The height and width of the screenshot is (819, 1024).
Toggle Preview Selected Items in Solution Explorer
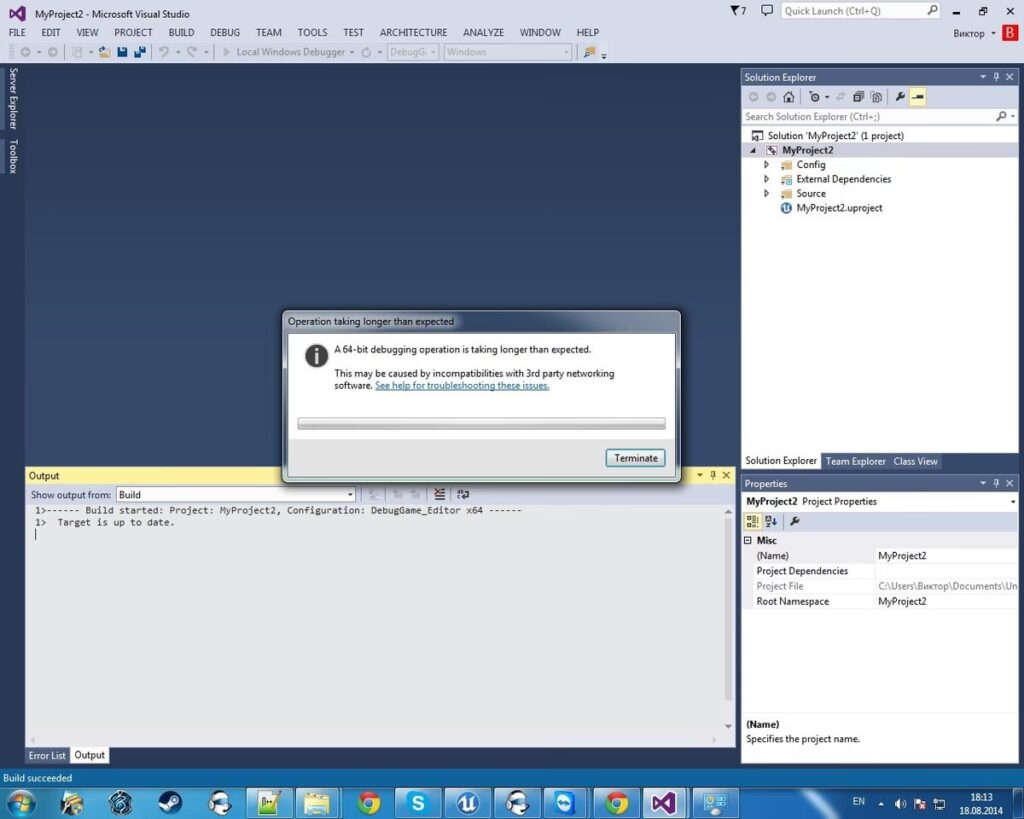pyautogui.click(x=918, y=97)
